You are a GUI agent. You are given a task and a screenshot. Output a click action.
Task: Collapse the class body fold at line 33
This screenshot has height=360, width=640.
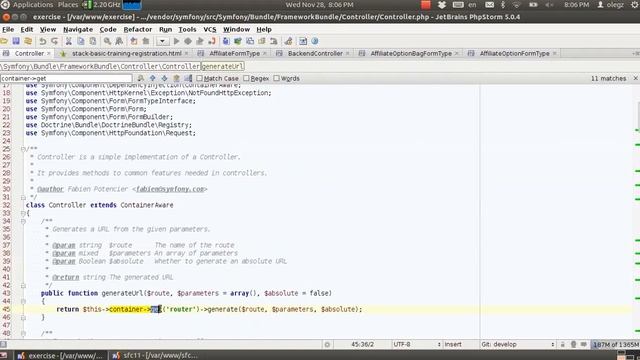[x=23, y=213]
